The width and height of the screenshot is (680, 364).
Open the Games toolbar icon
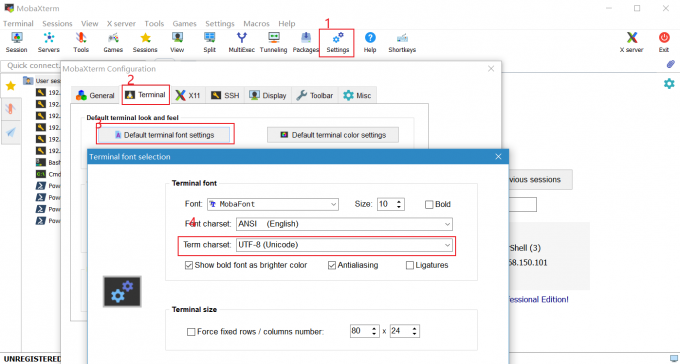click(113, 43)
